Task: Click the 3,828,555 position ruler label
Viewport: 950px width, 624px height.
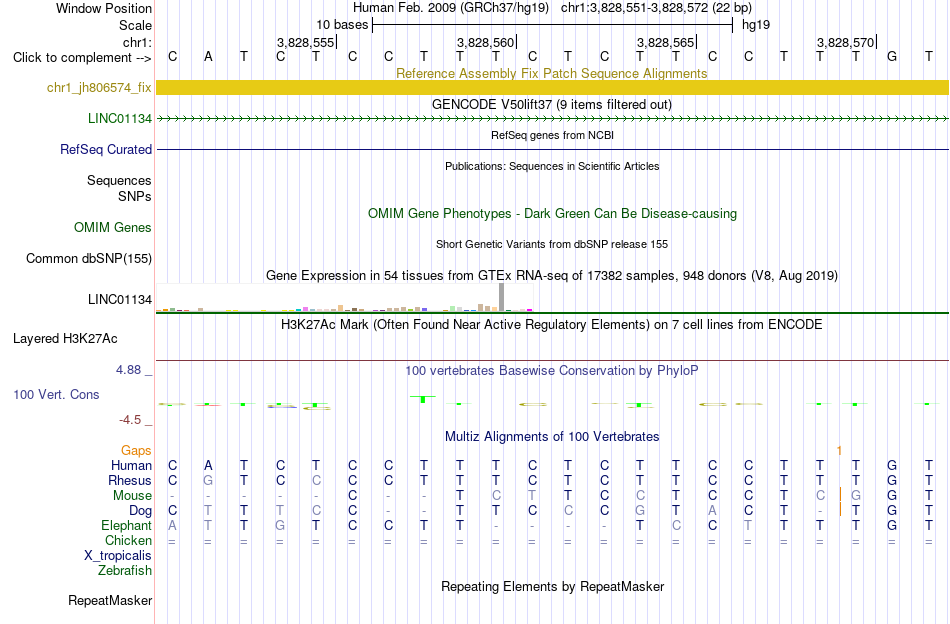Action: 305,42
